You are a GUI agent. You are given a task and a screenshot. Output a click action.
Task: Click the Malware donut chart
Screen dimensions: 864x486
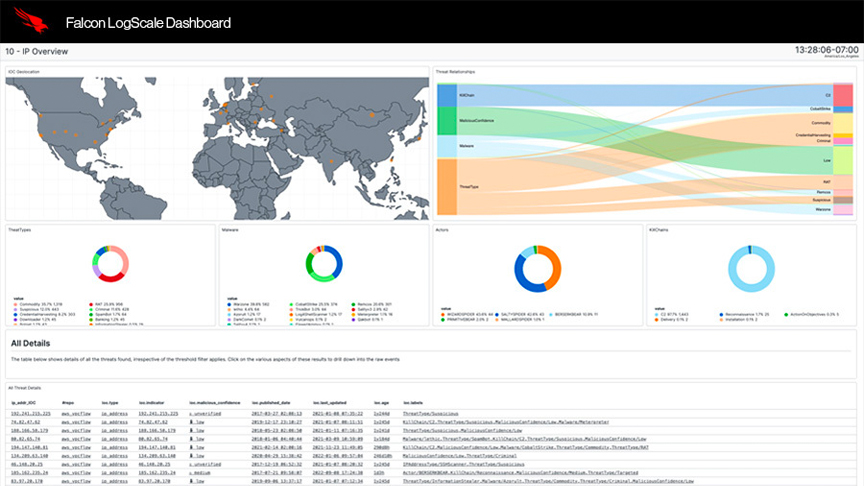click(324, 264)
